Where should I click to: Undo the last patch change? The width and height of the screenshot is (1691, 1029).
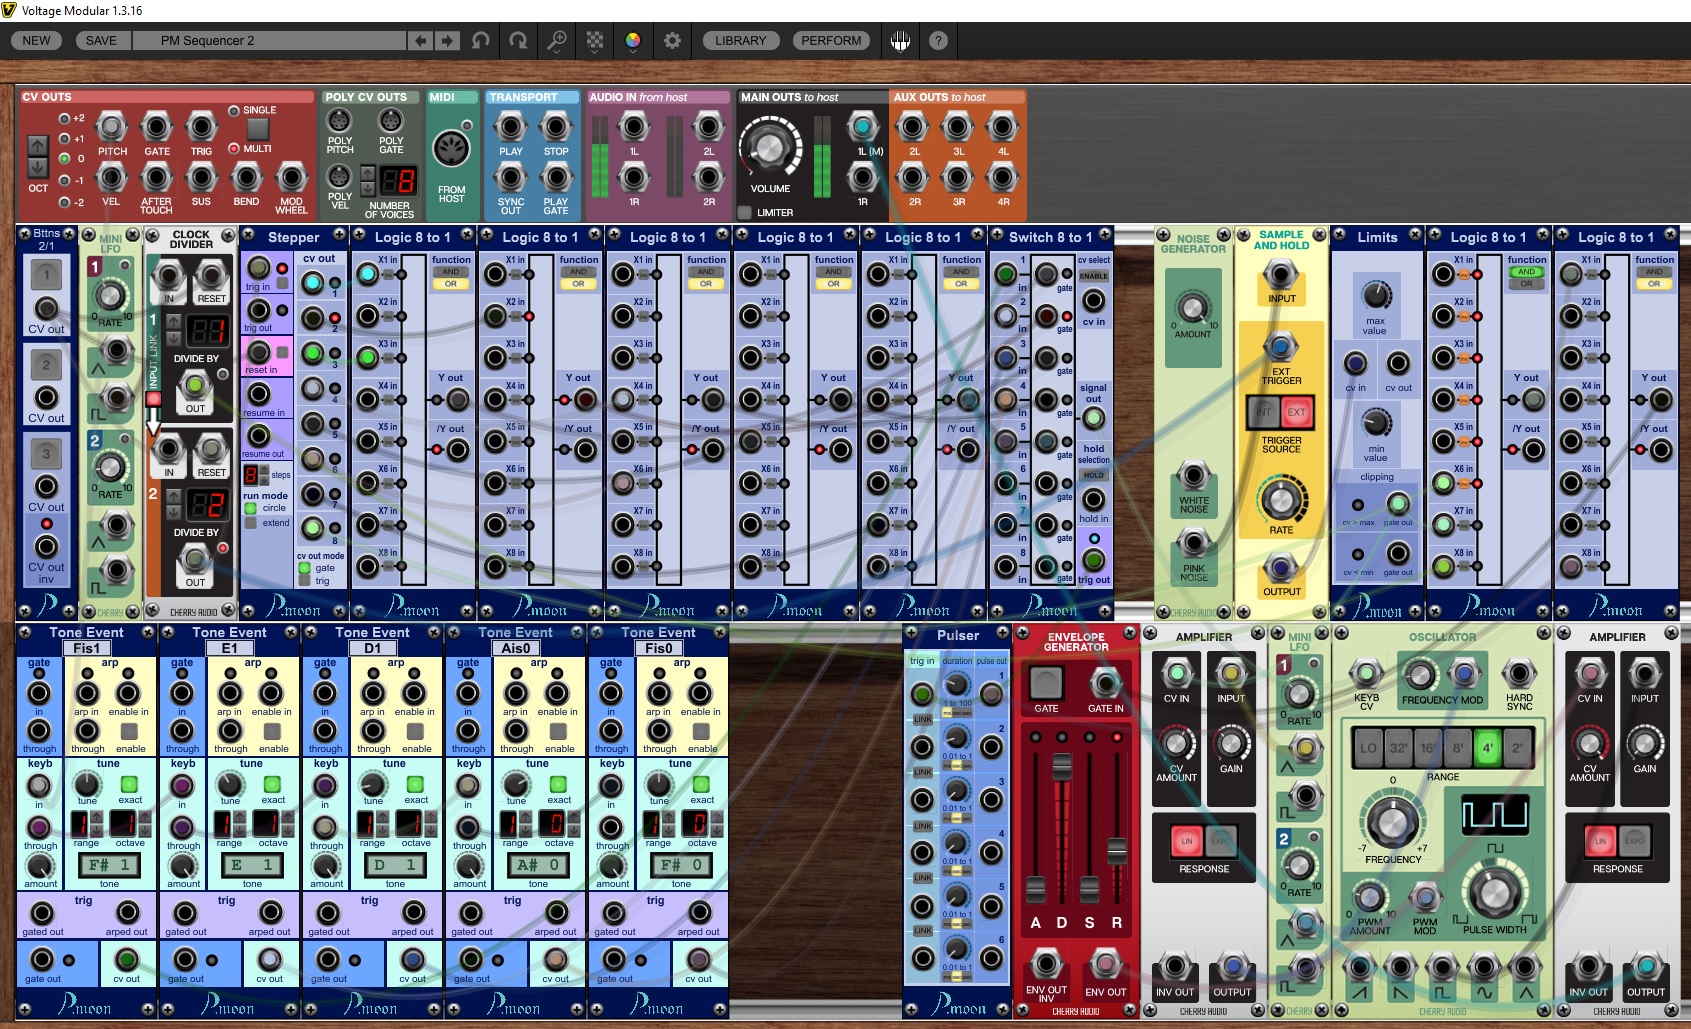click(481, 41)
